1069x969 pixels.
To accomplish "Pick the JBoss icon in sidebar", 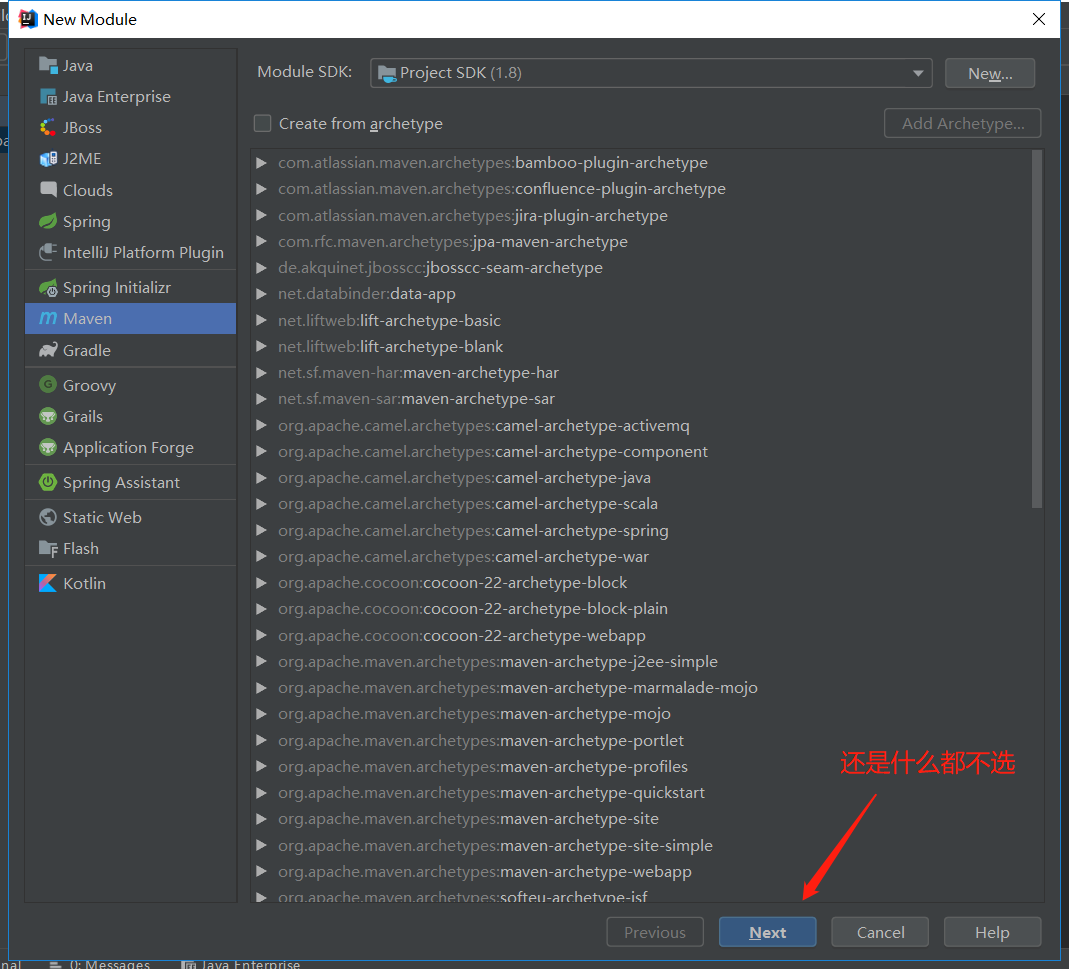I will (x=48, y=128).
